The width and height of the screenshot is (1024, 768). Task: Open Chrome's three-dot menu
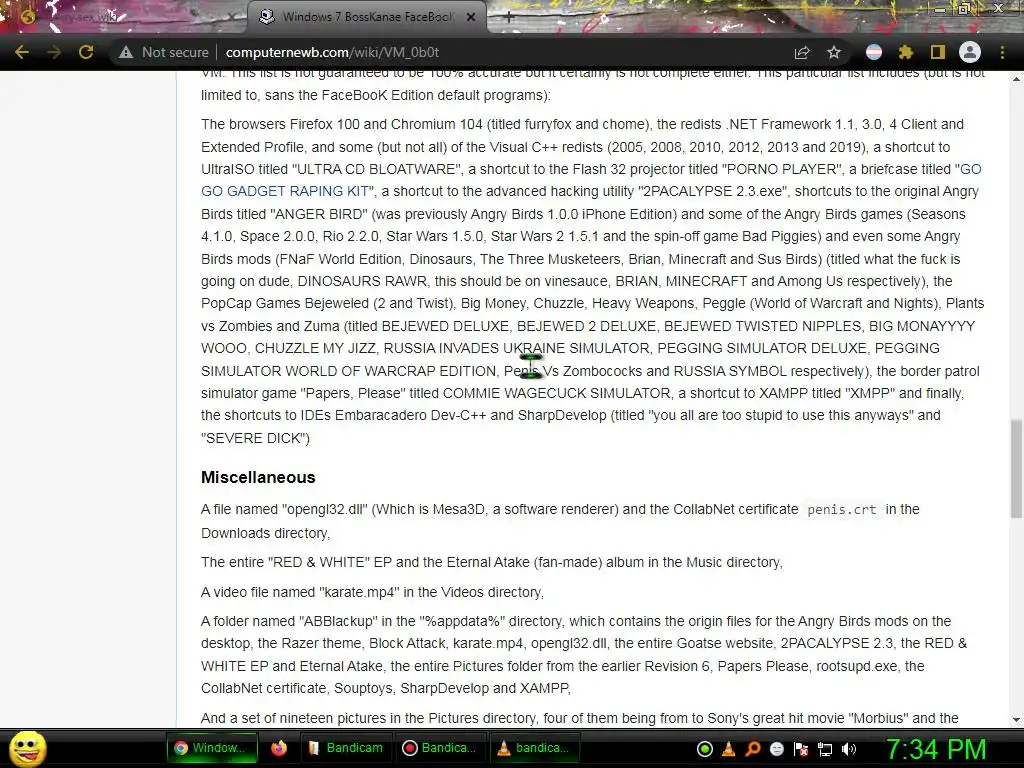pos(1002,52)
